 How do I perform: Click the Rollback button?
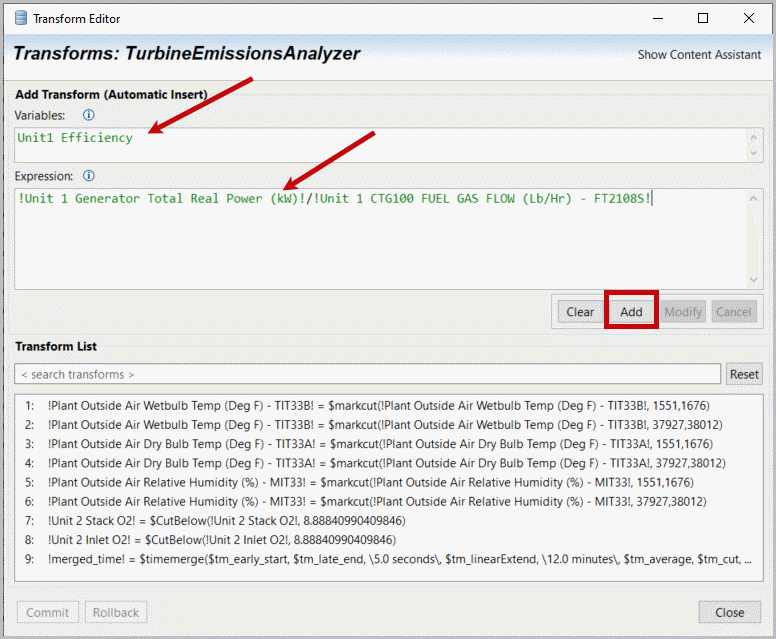[116, 612]
